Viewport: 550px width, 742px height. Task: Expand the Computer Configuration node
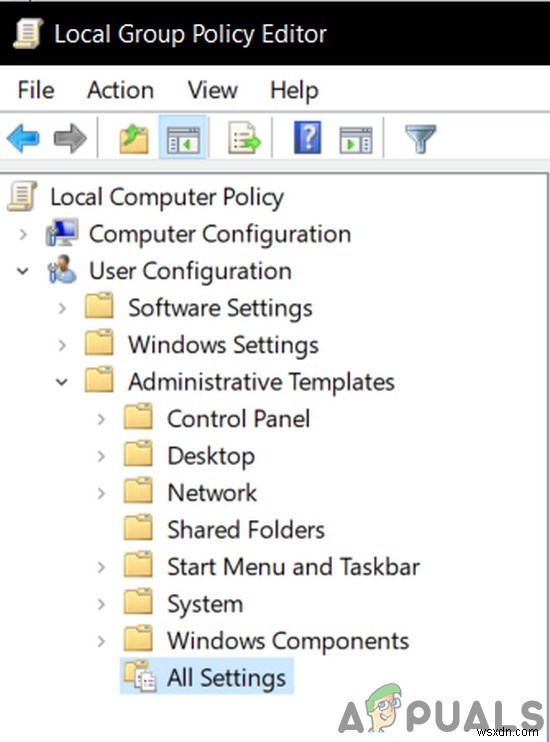pyautogui.click(x=23, y=234)
